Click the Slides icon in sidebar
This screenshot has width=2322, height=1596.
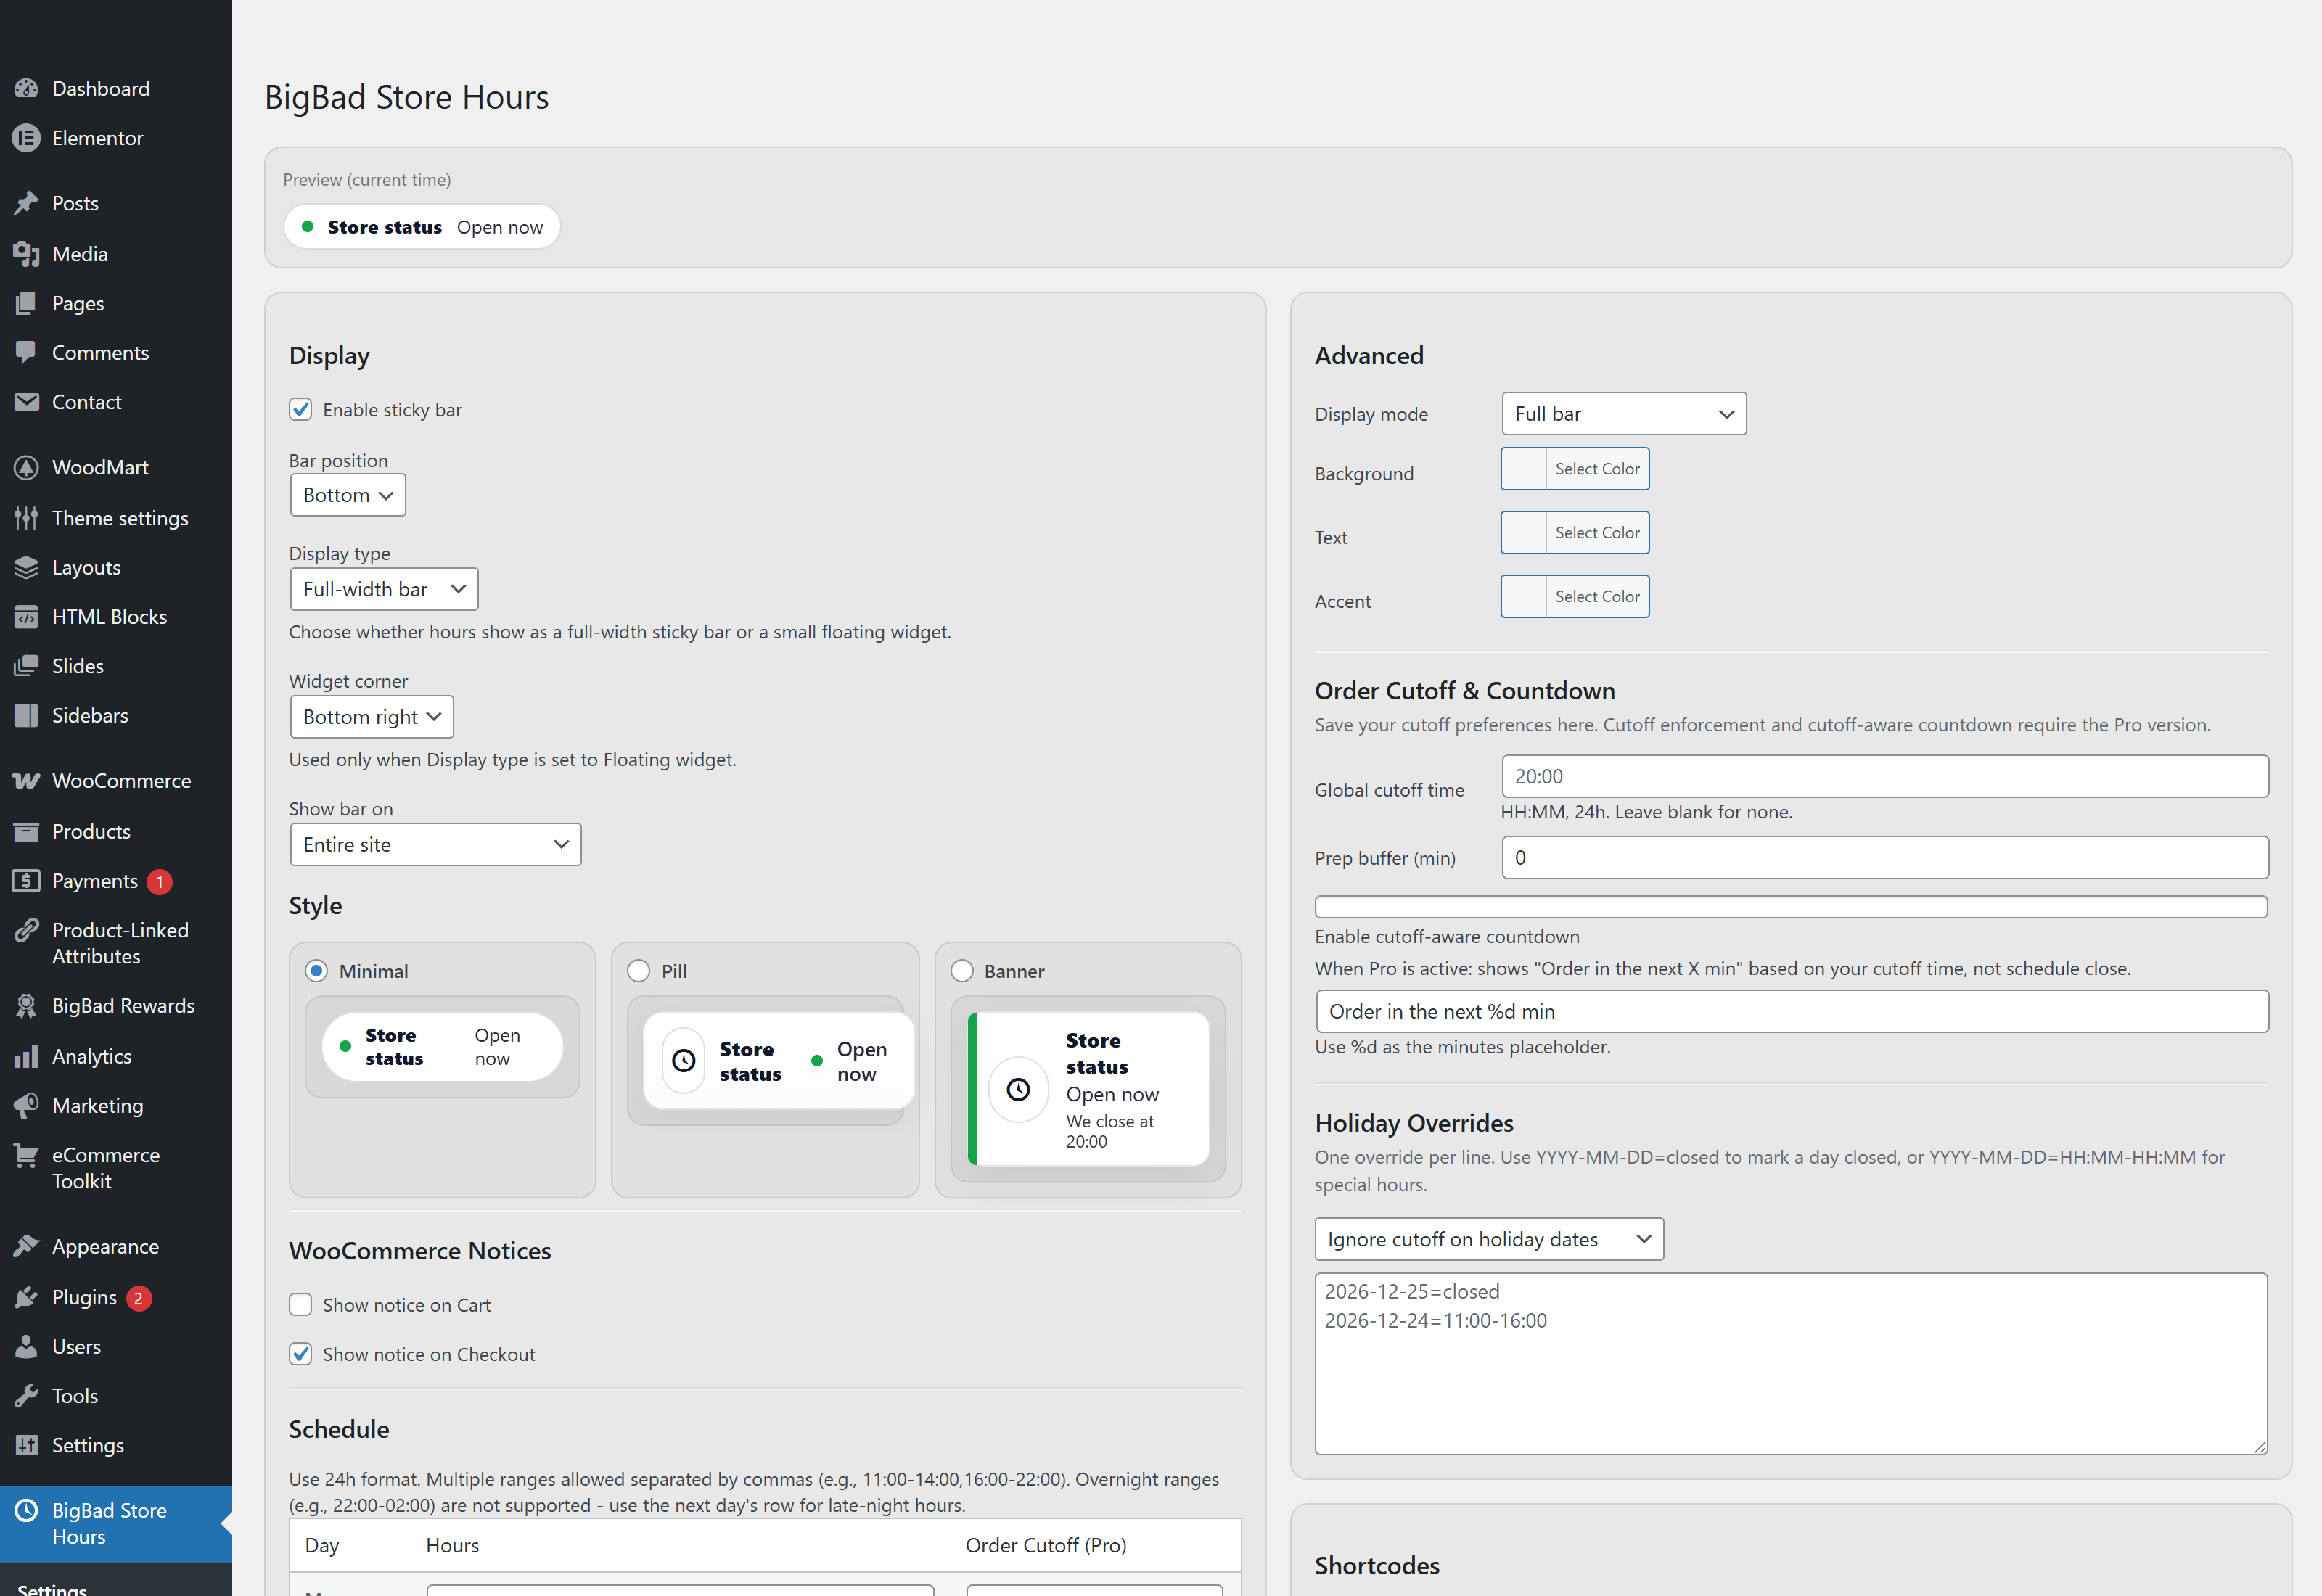(x=27, y=666)
